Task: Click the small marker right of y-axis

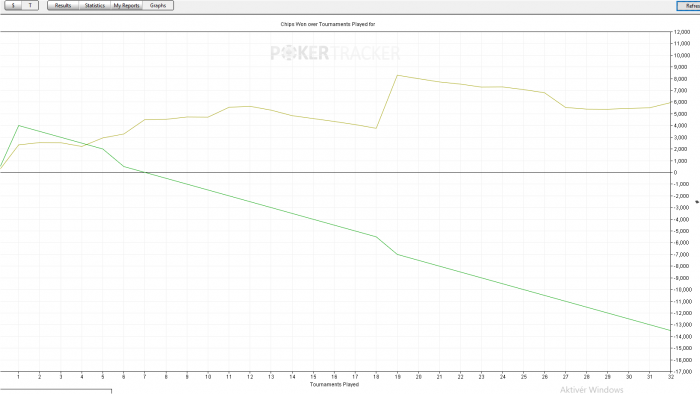Action: click(x=697, y=202)
